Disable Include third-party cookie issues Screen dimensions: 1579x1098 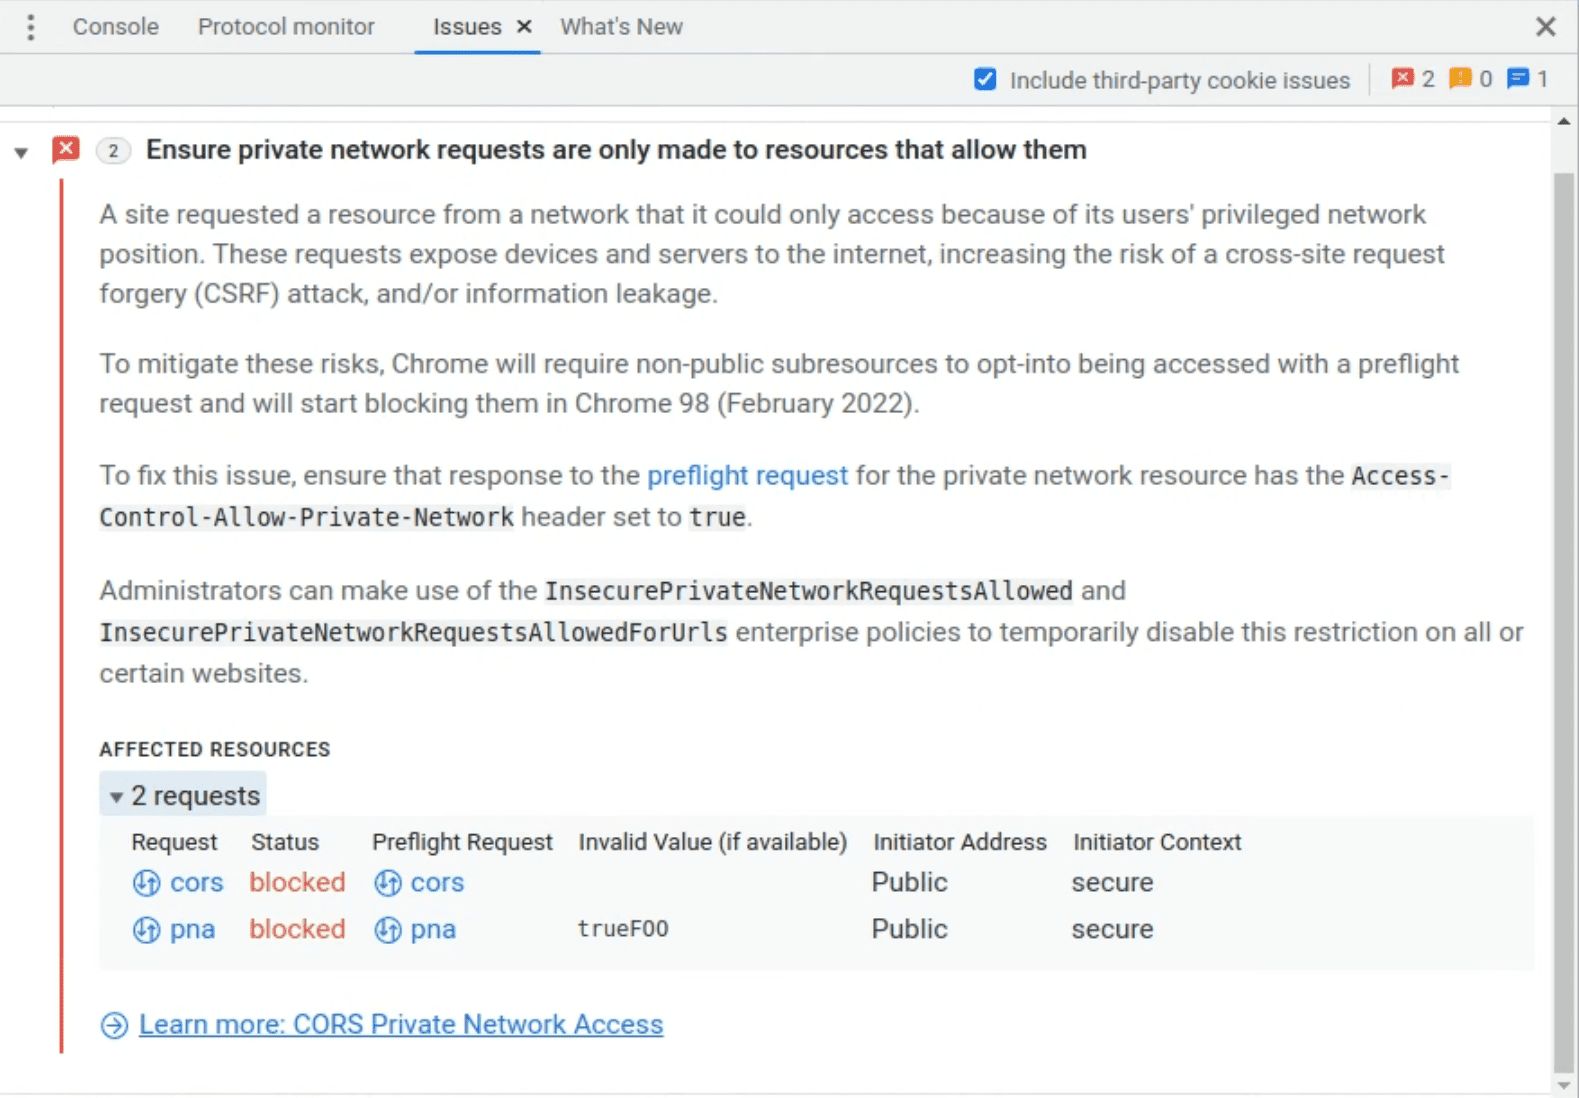985,79
